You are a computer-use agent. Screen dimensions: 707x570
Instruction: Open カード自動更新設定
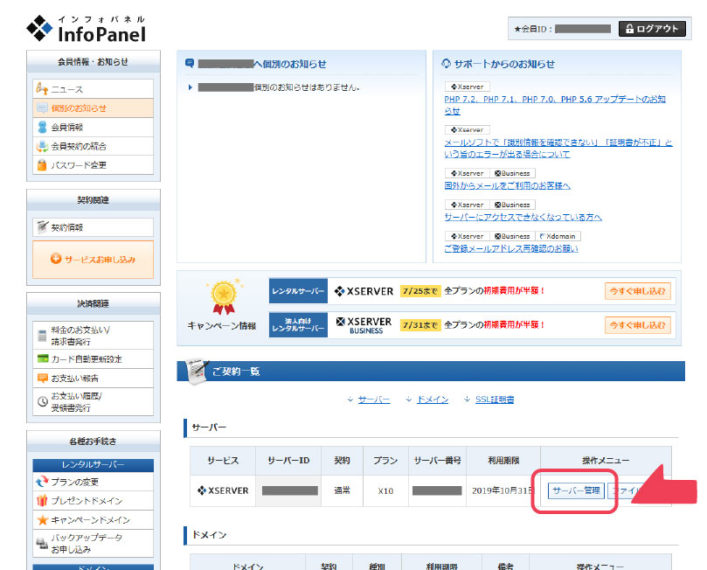click(x=93, y=359)
